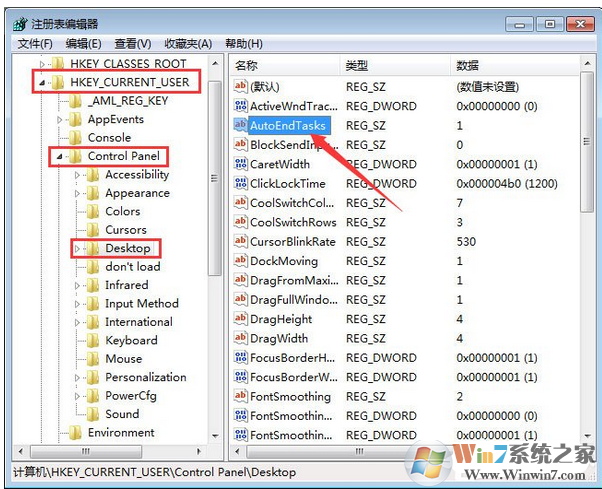Click the ActiveWndTrac... DWORD value icon
Image resolution: width=602 pixels, height=489 pixels.
tap(241, 106)
